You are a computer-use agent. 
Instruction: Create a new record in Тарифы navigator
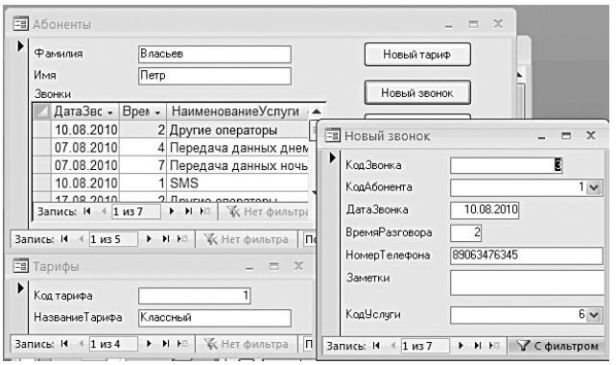pyautogui.click(x=182, y=345)
